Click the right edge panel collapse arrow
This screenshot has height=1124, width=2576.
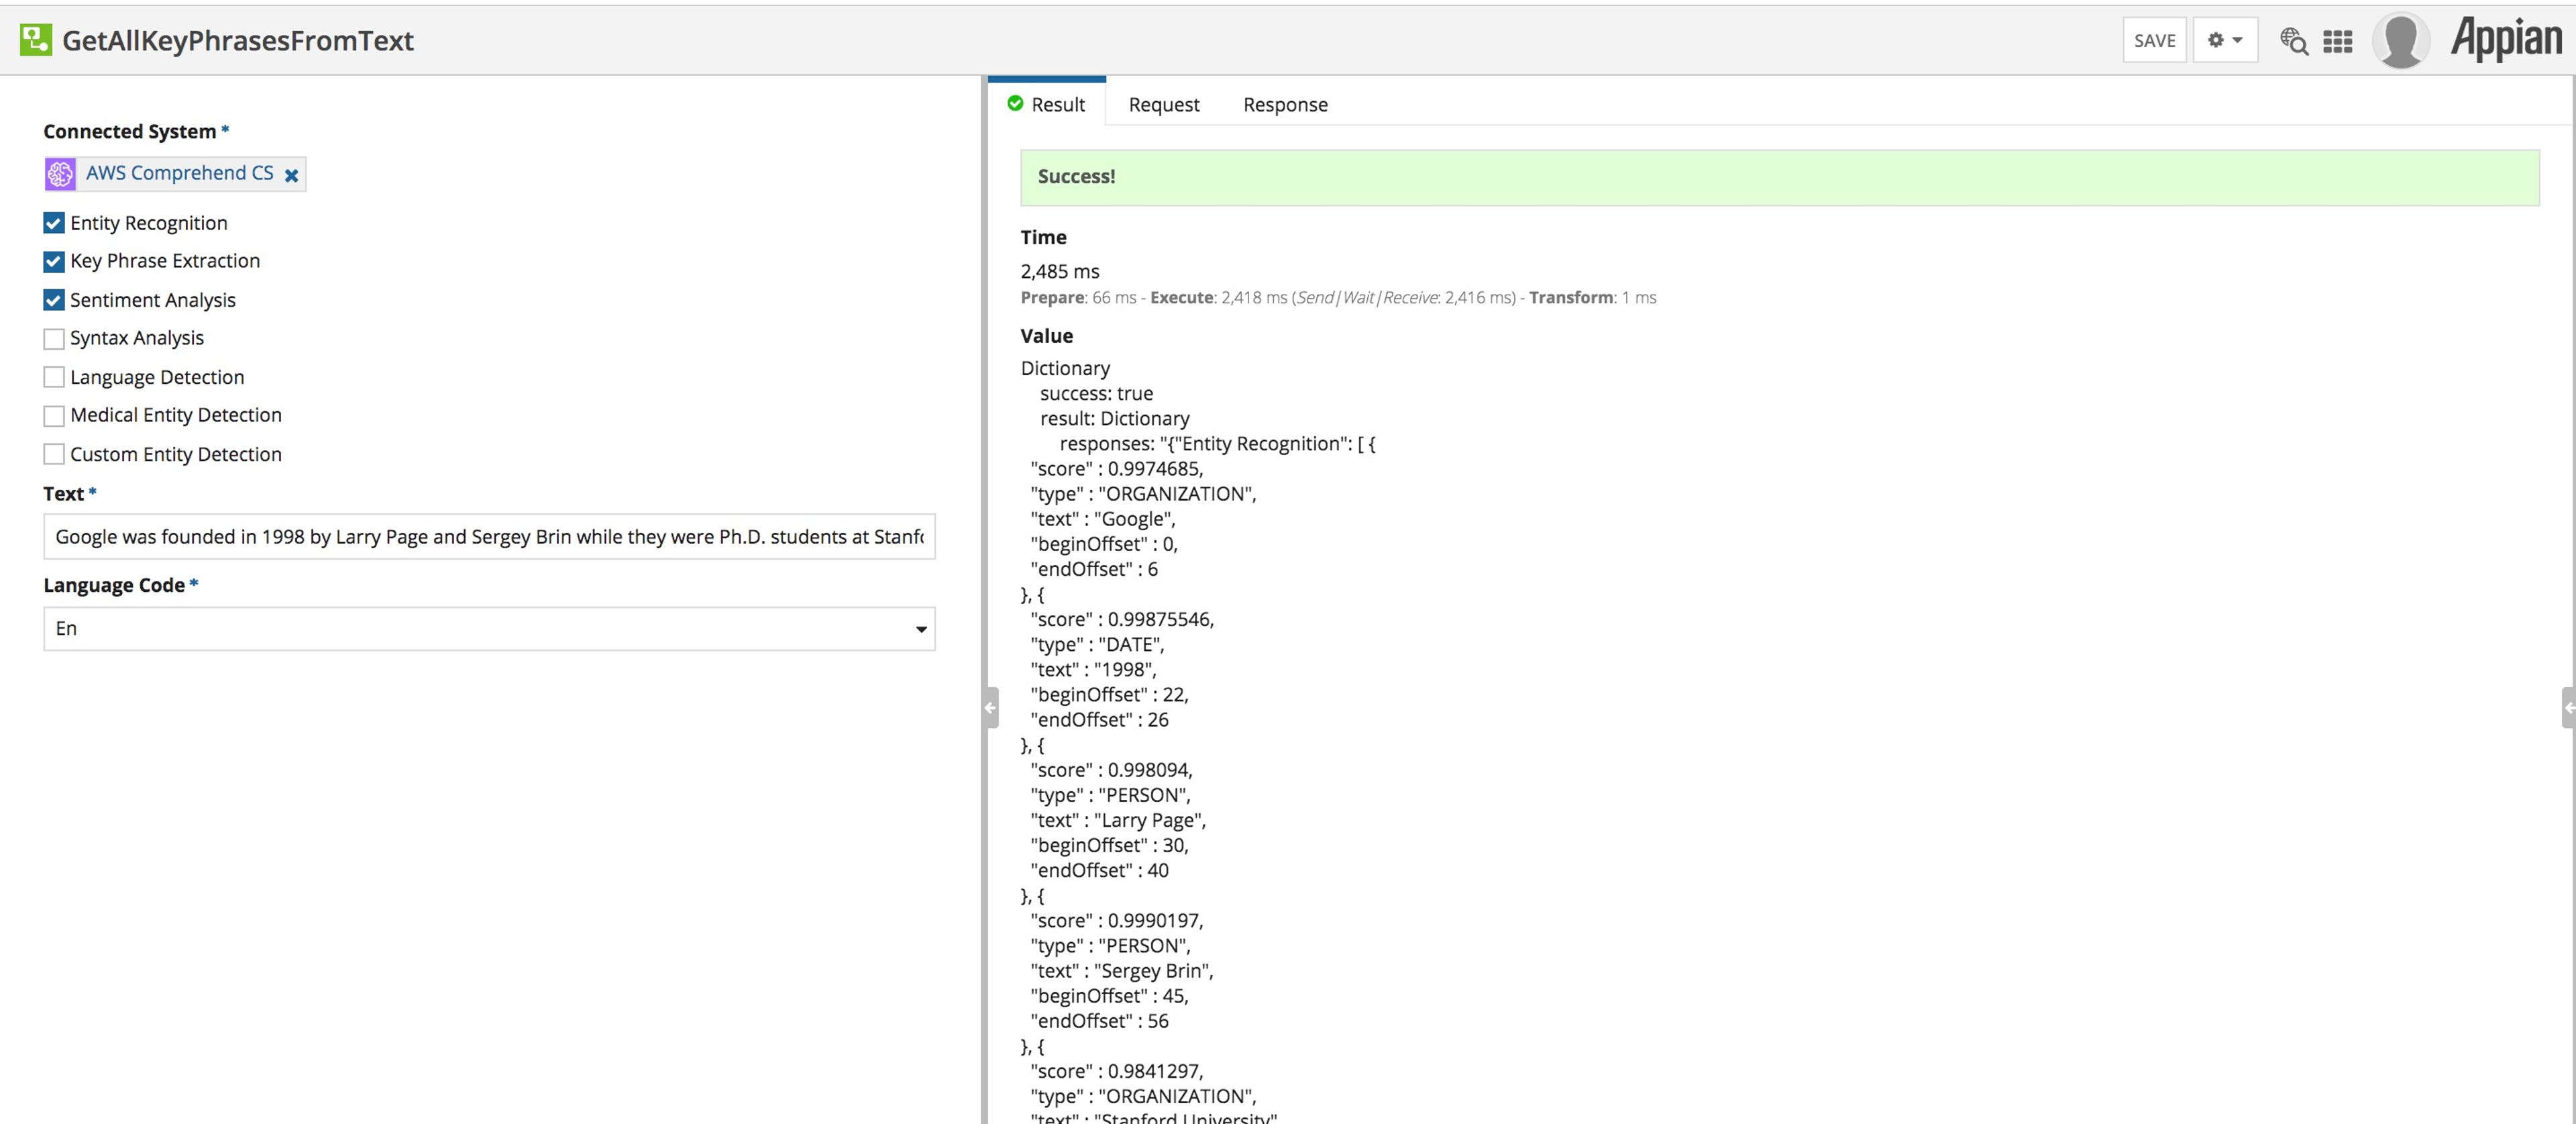pos(2568,708)
